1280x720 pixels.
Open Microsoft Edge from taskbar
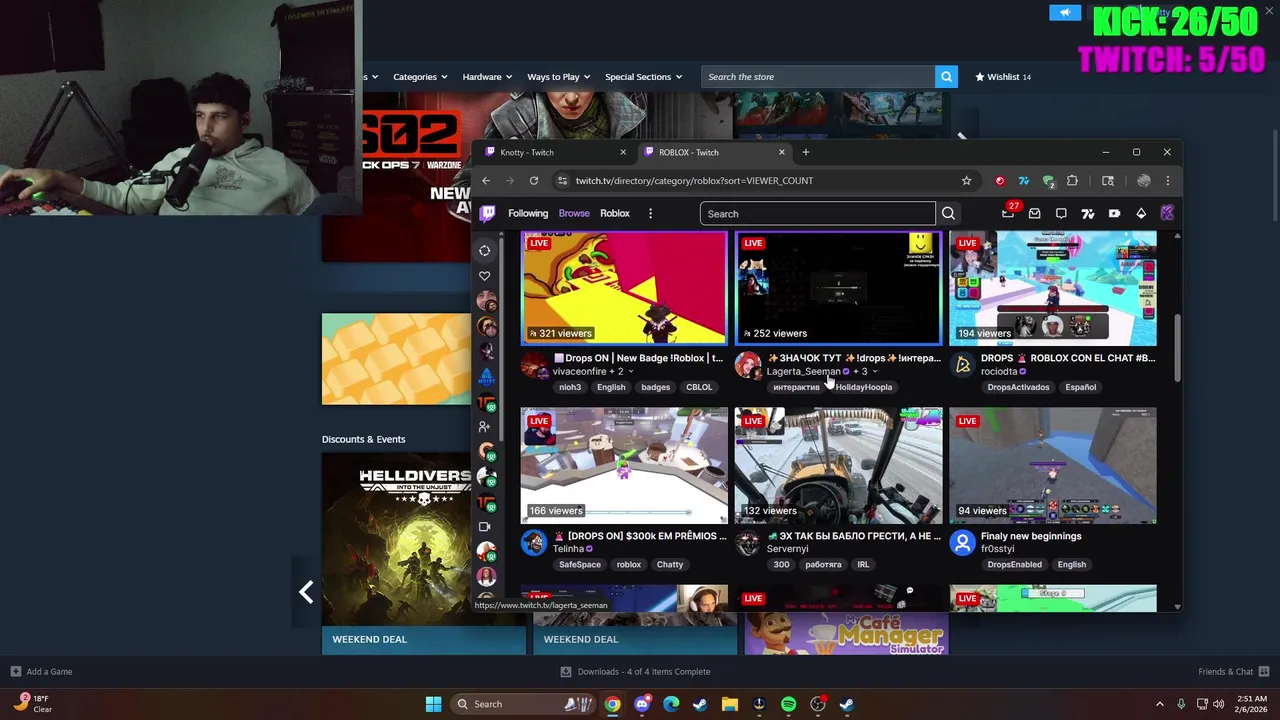[671, 704]
